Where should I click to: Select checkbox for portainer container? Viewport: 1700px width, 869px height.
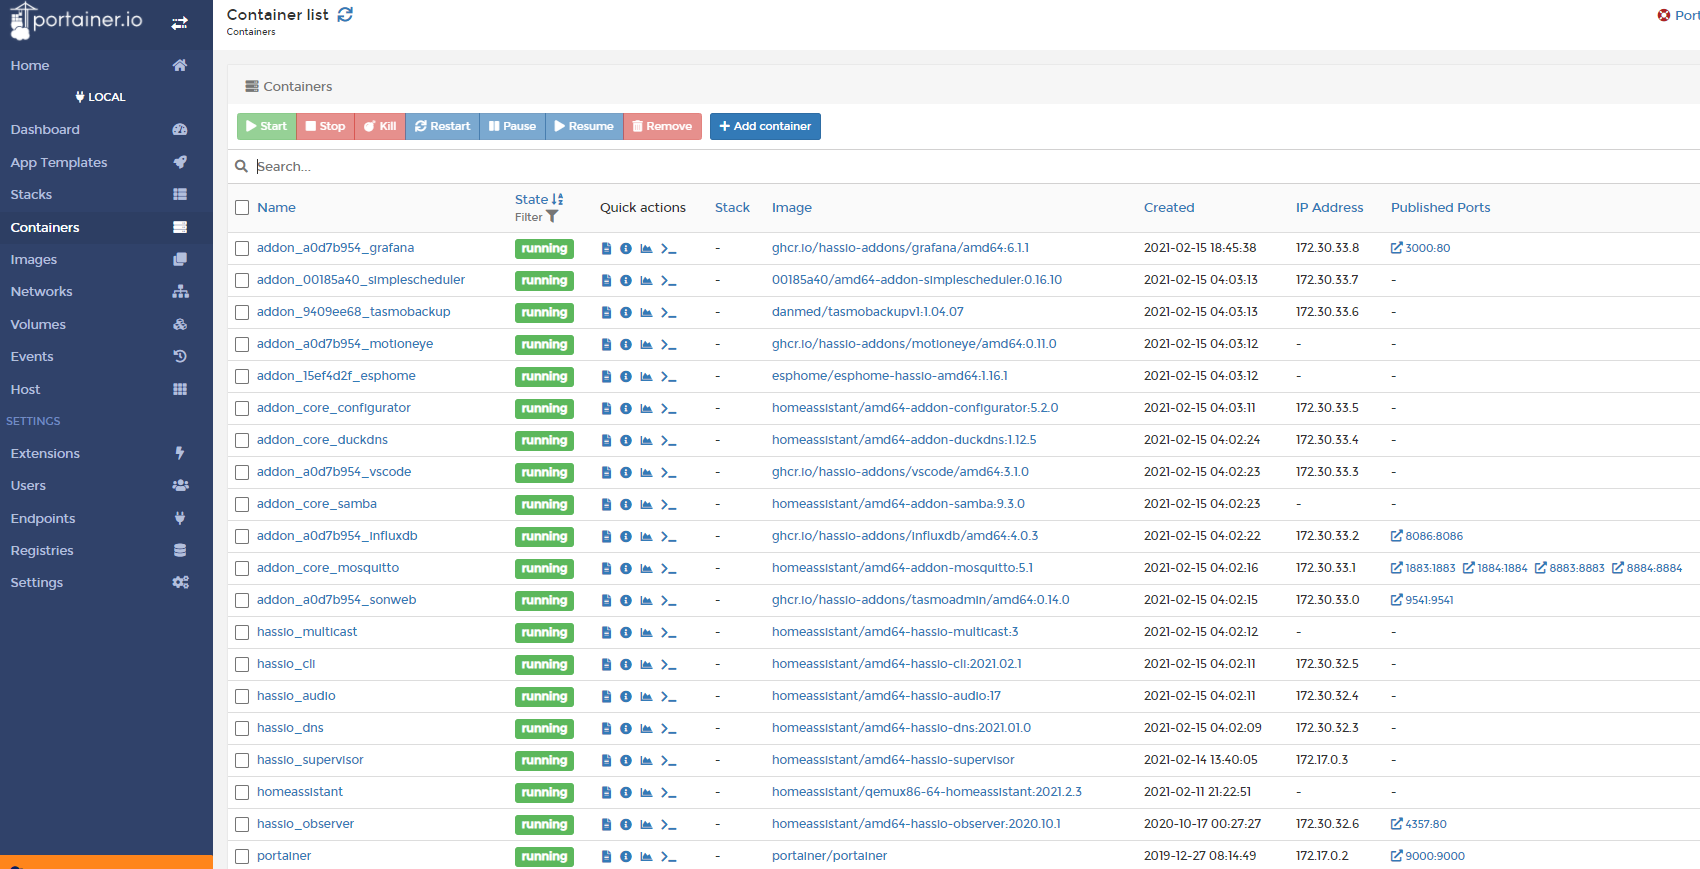pyautogui.click(x=242, y=857)
